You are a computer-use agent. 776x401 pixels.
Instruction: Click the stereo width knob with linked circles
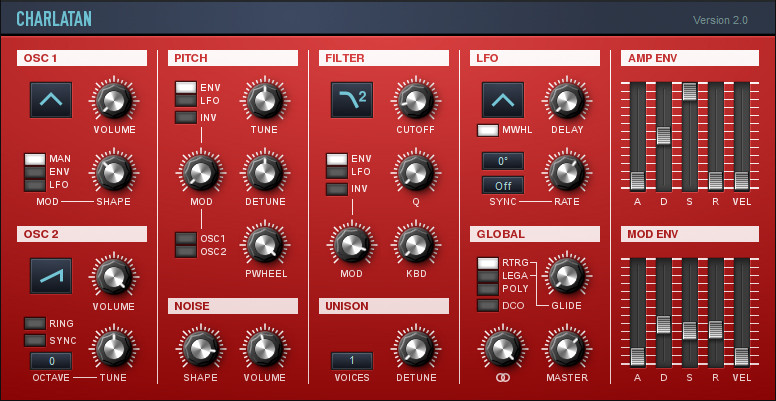(502, 349)
